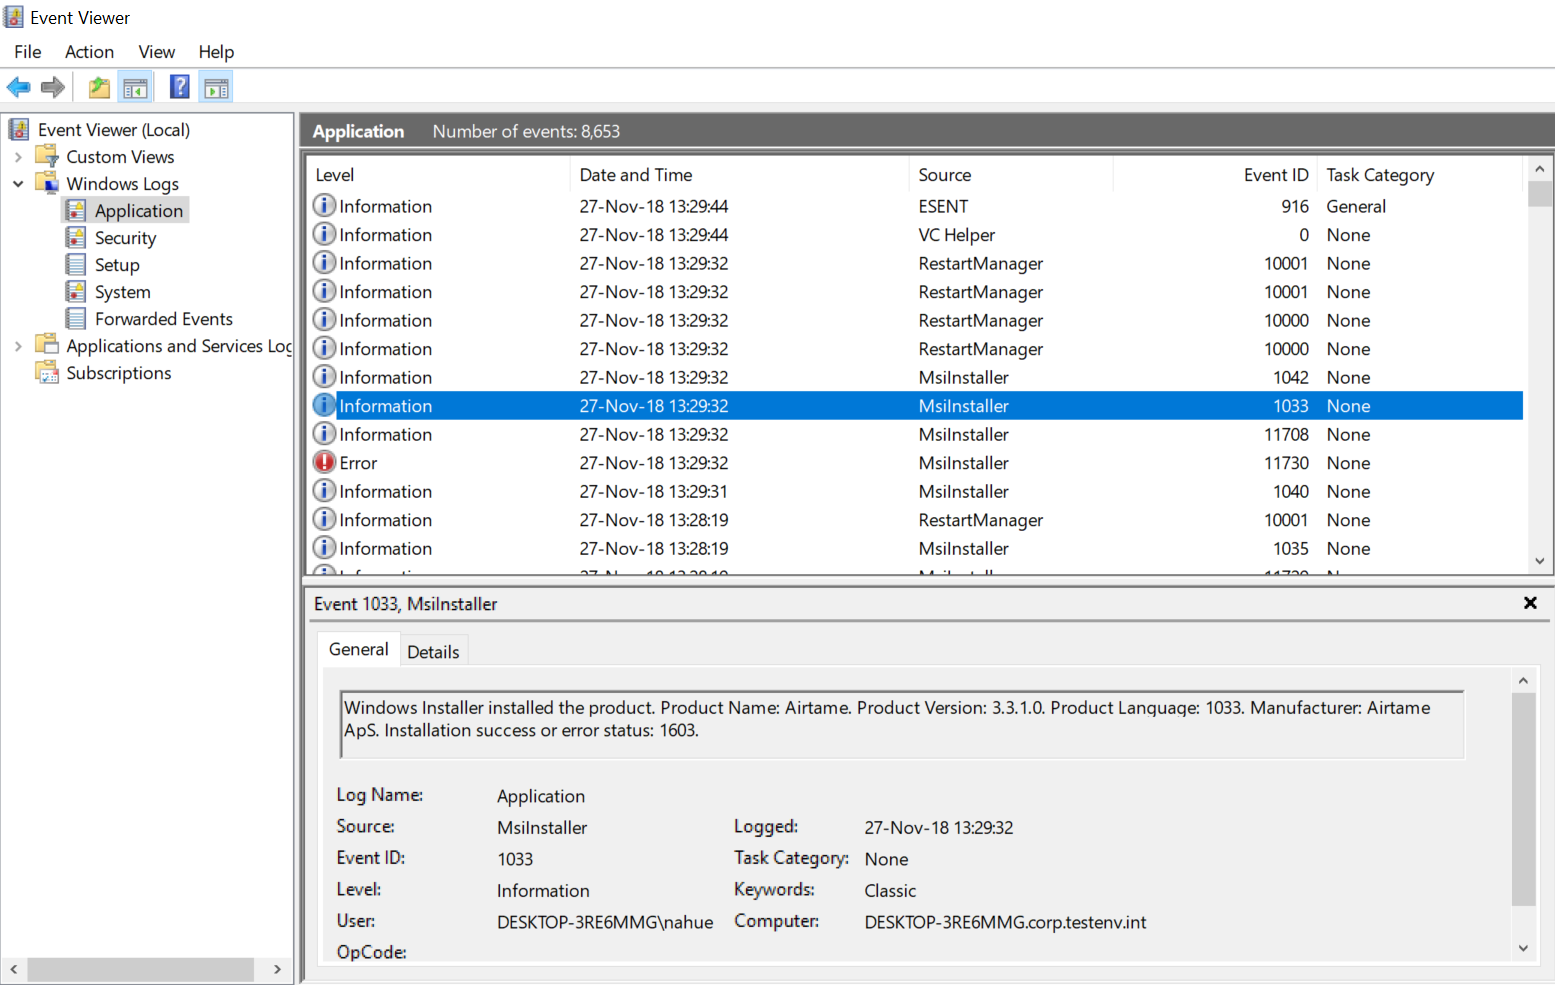Image resolution: width=1555 pixels, height=985 pixels.
Task: Sort by Date and Time column header
Action: pos(740,175)
